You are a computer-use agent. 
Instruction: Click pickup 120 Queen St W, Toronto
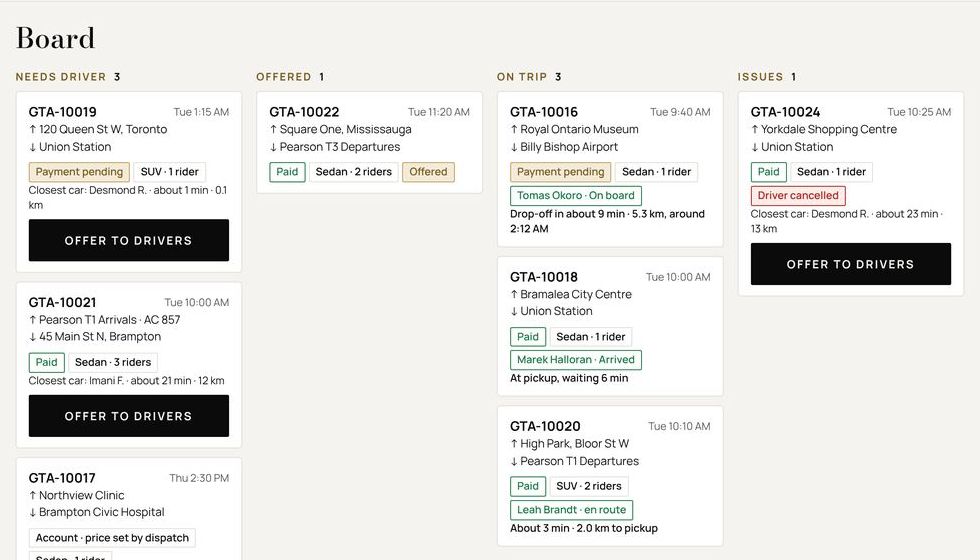click(x=98, y=129)
